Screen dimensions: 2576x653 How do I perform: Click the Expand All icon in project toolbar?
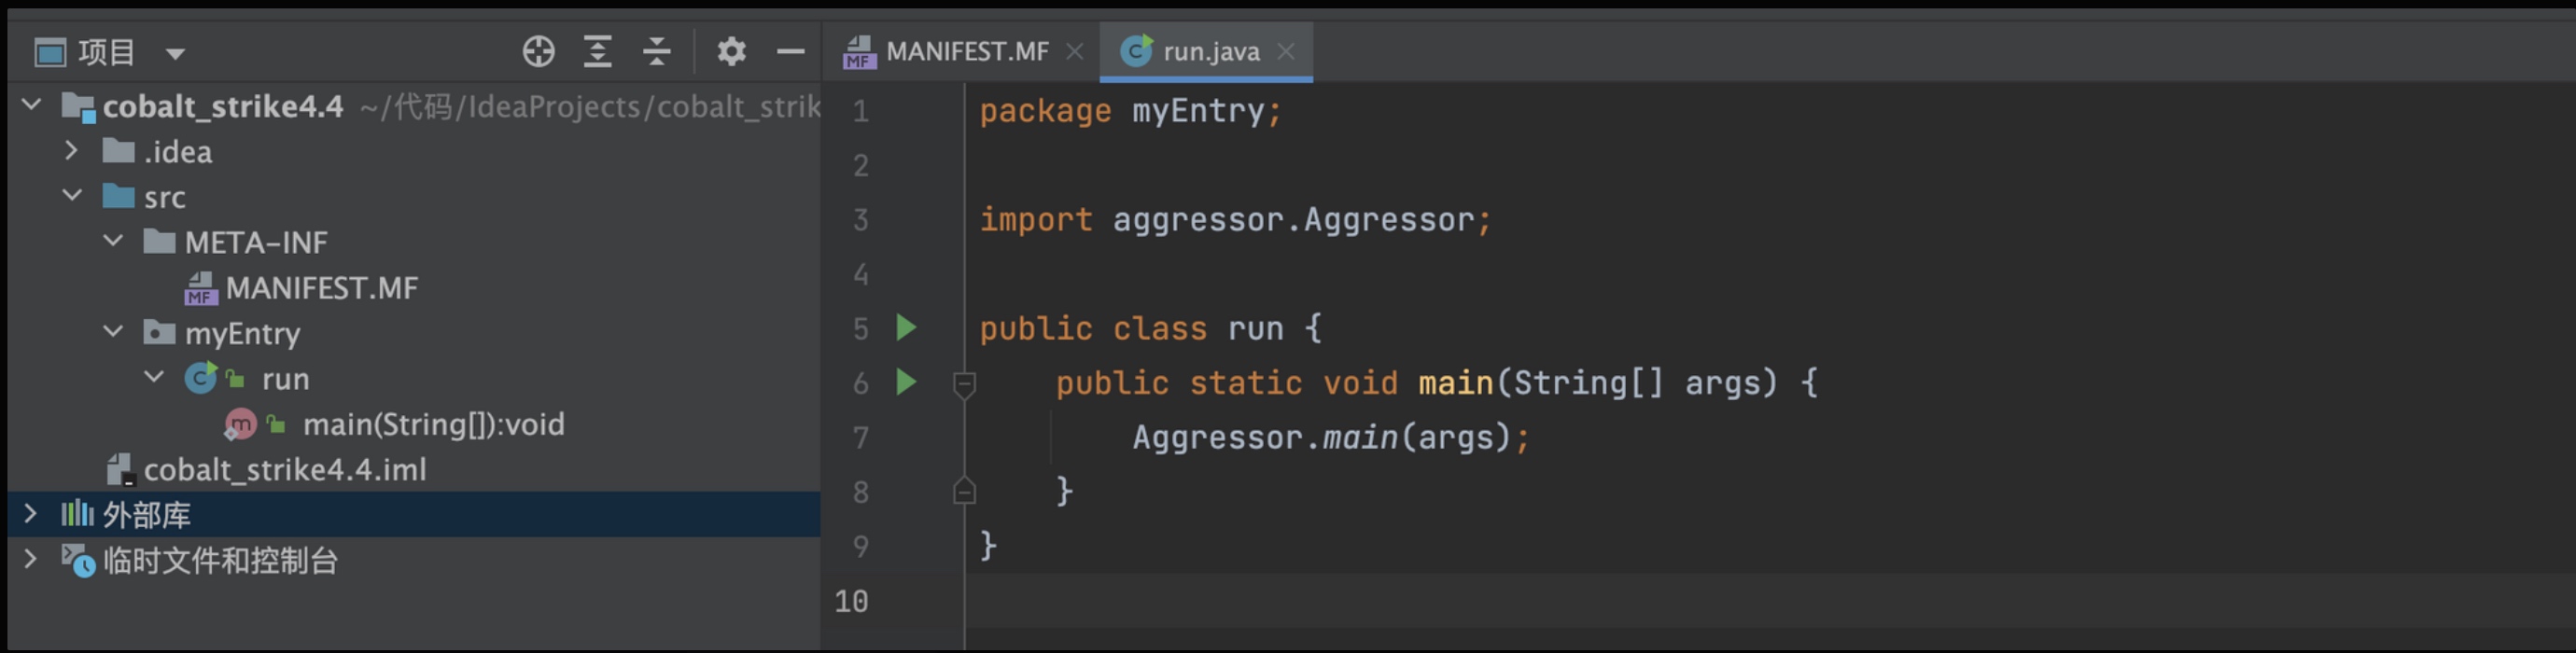pos(597,51)
